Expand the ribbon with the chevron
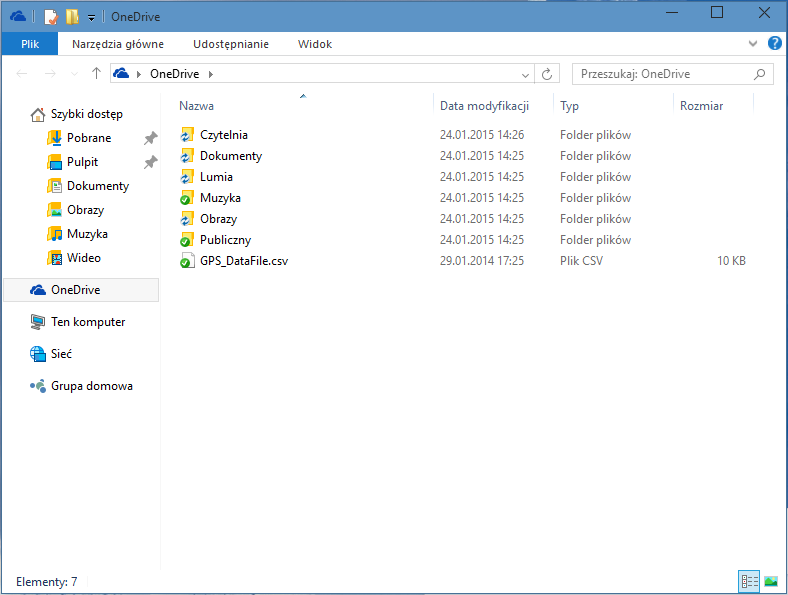This screenshot has height=595, width=788. [753, 44]
